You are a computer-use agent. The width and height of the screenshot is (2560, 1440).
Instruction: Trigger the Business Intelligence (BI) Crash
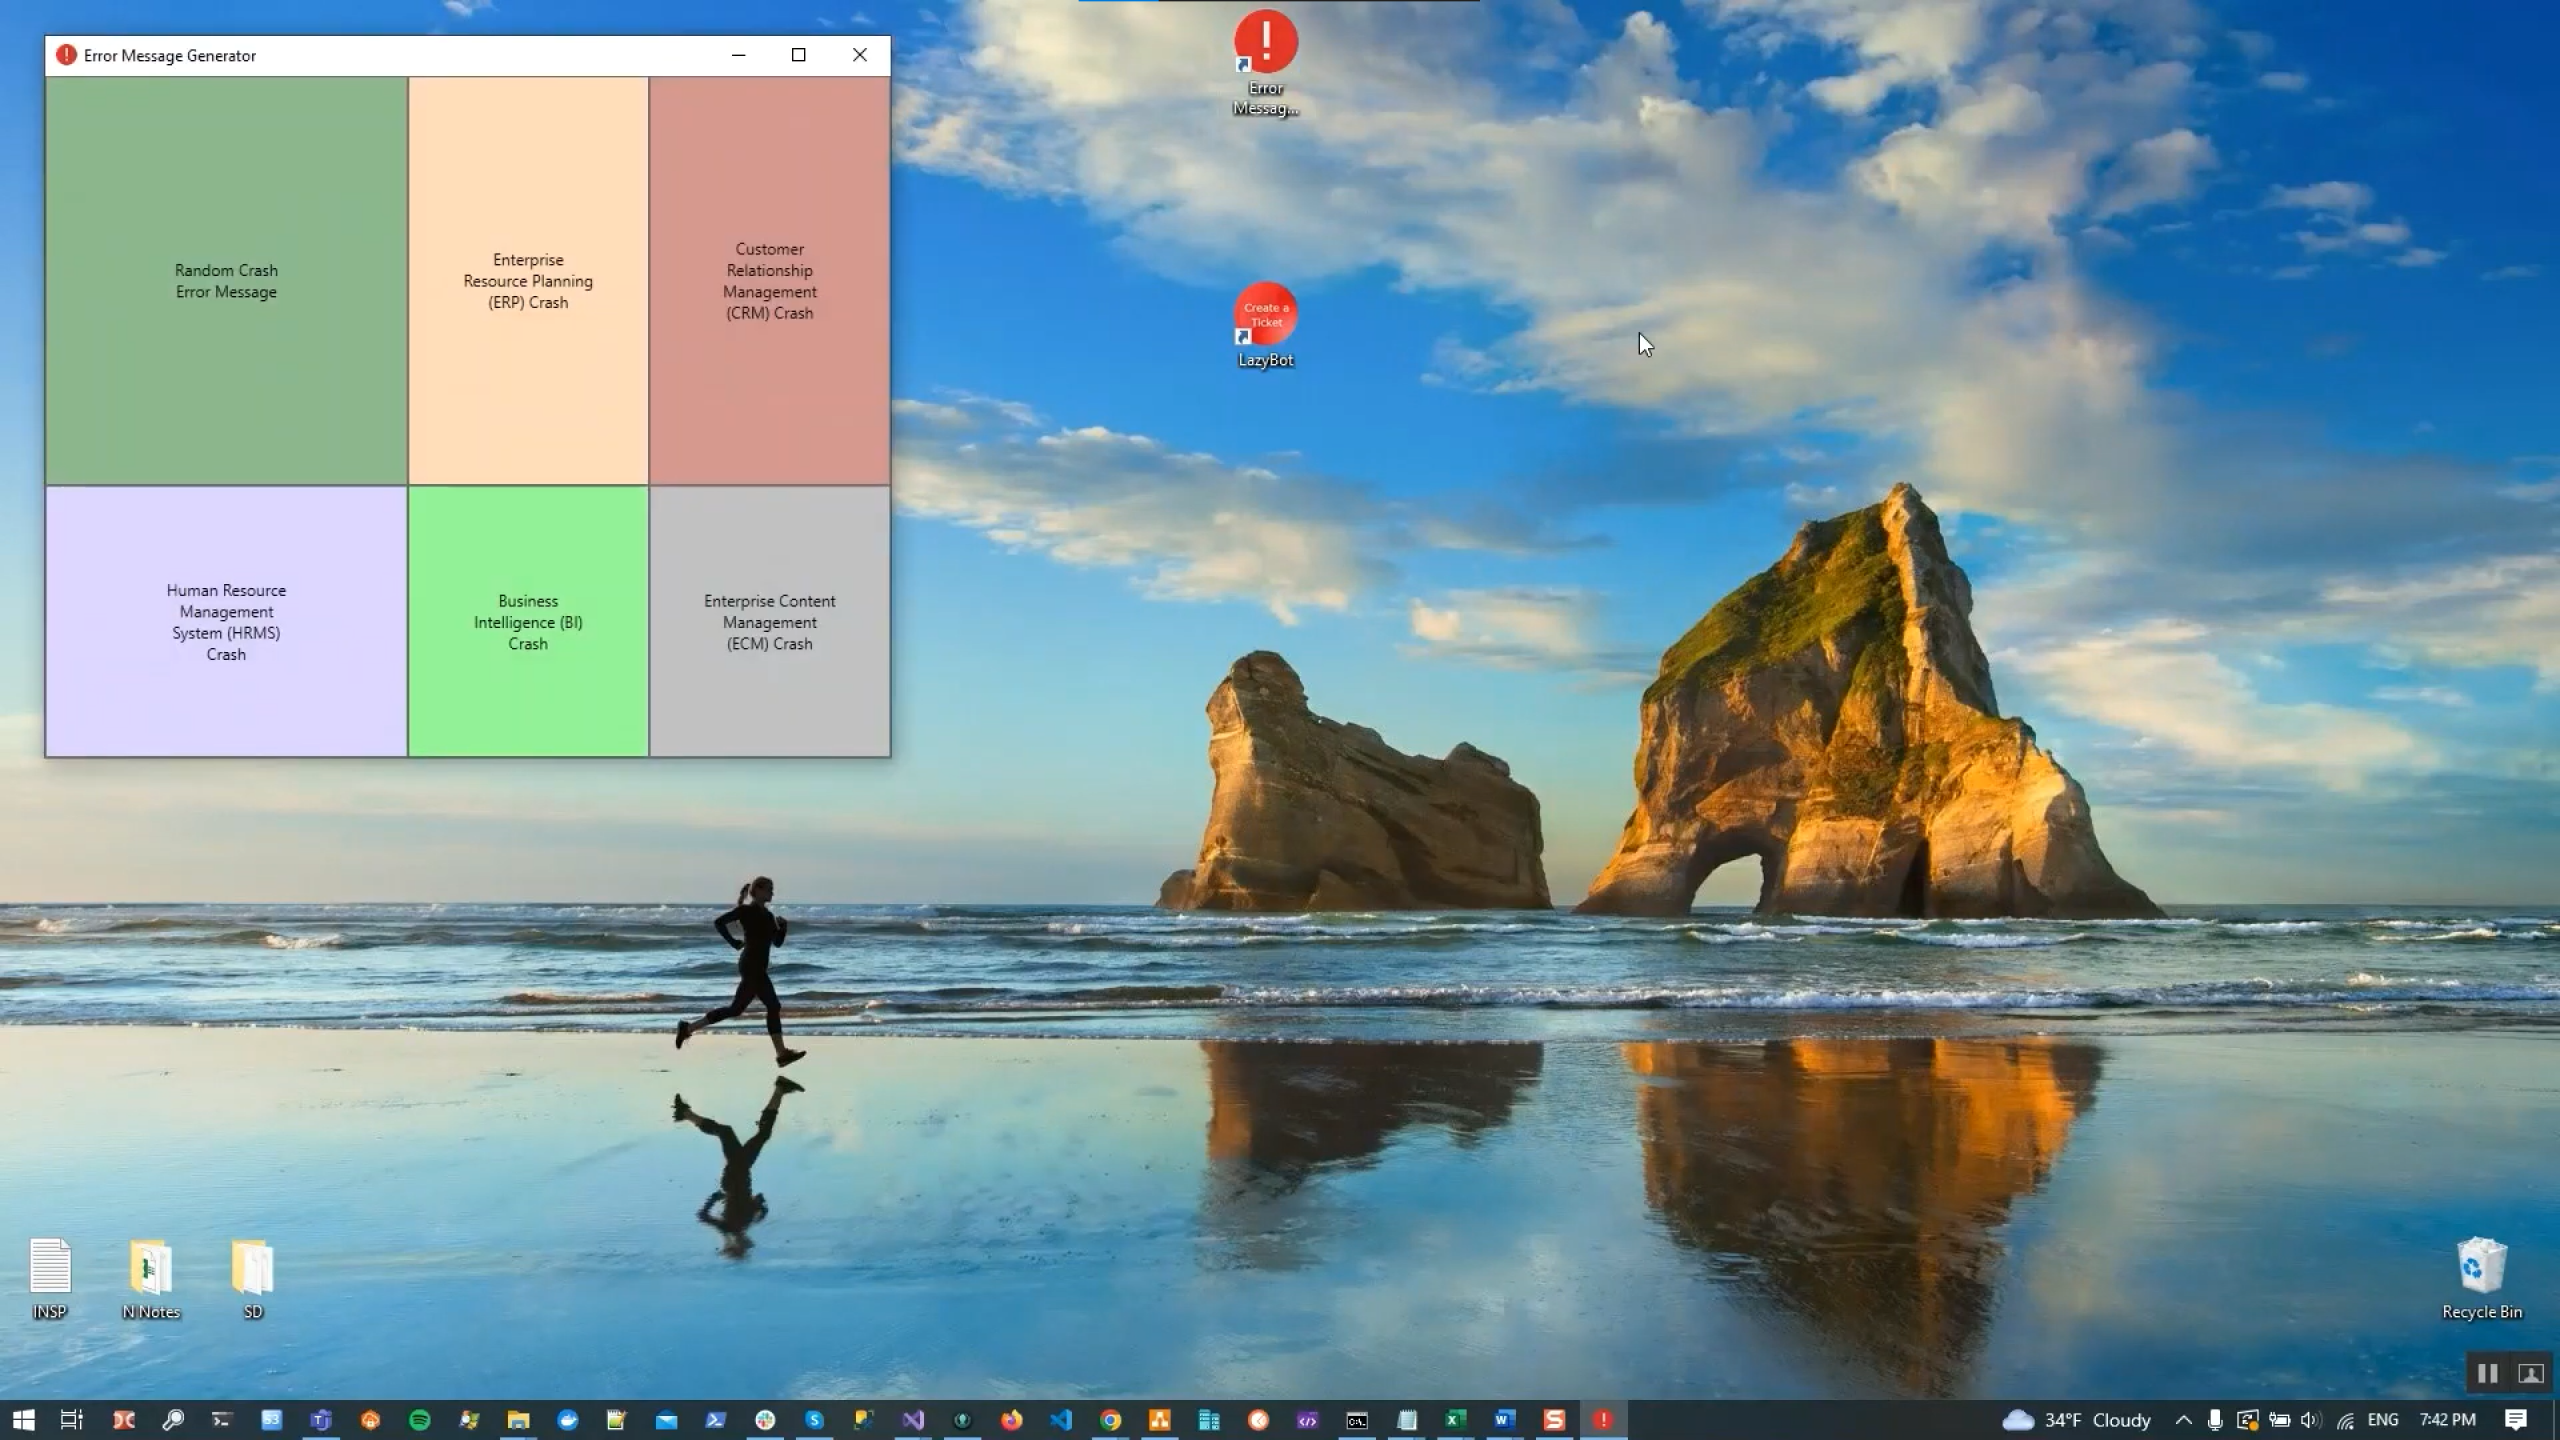point(528,621)
